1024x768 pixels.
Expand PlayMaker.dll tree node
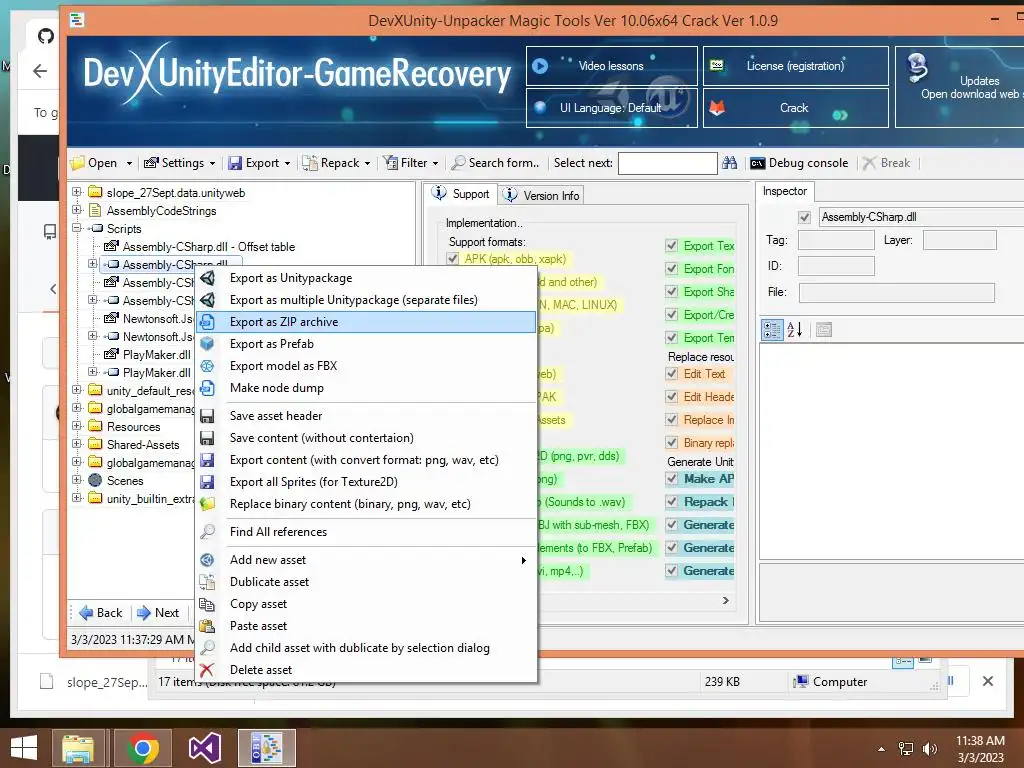click(93, 372)
